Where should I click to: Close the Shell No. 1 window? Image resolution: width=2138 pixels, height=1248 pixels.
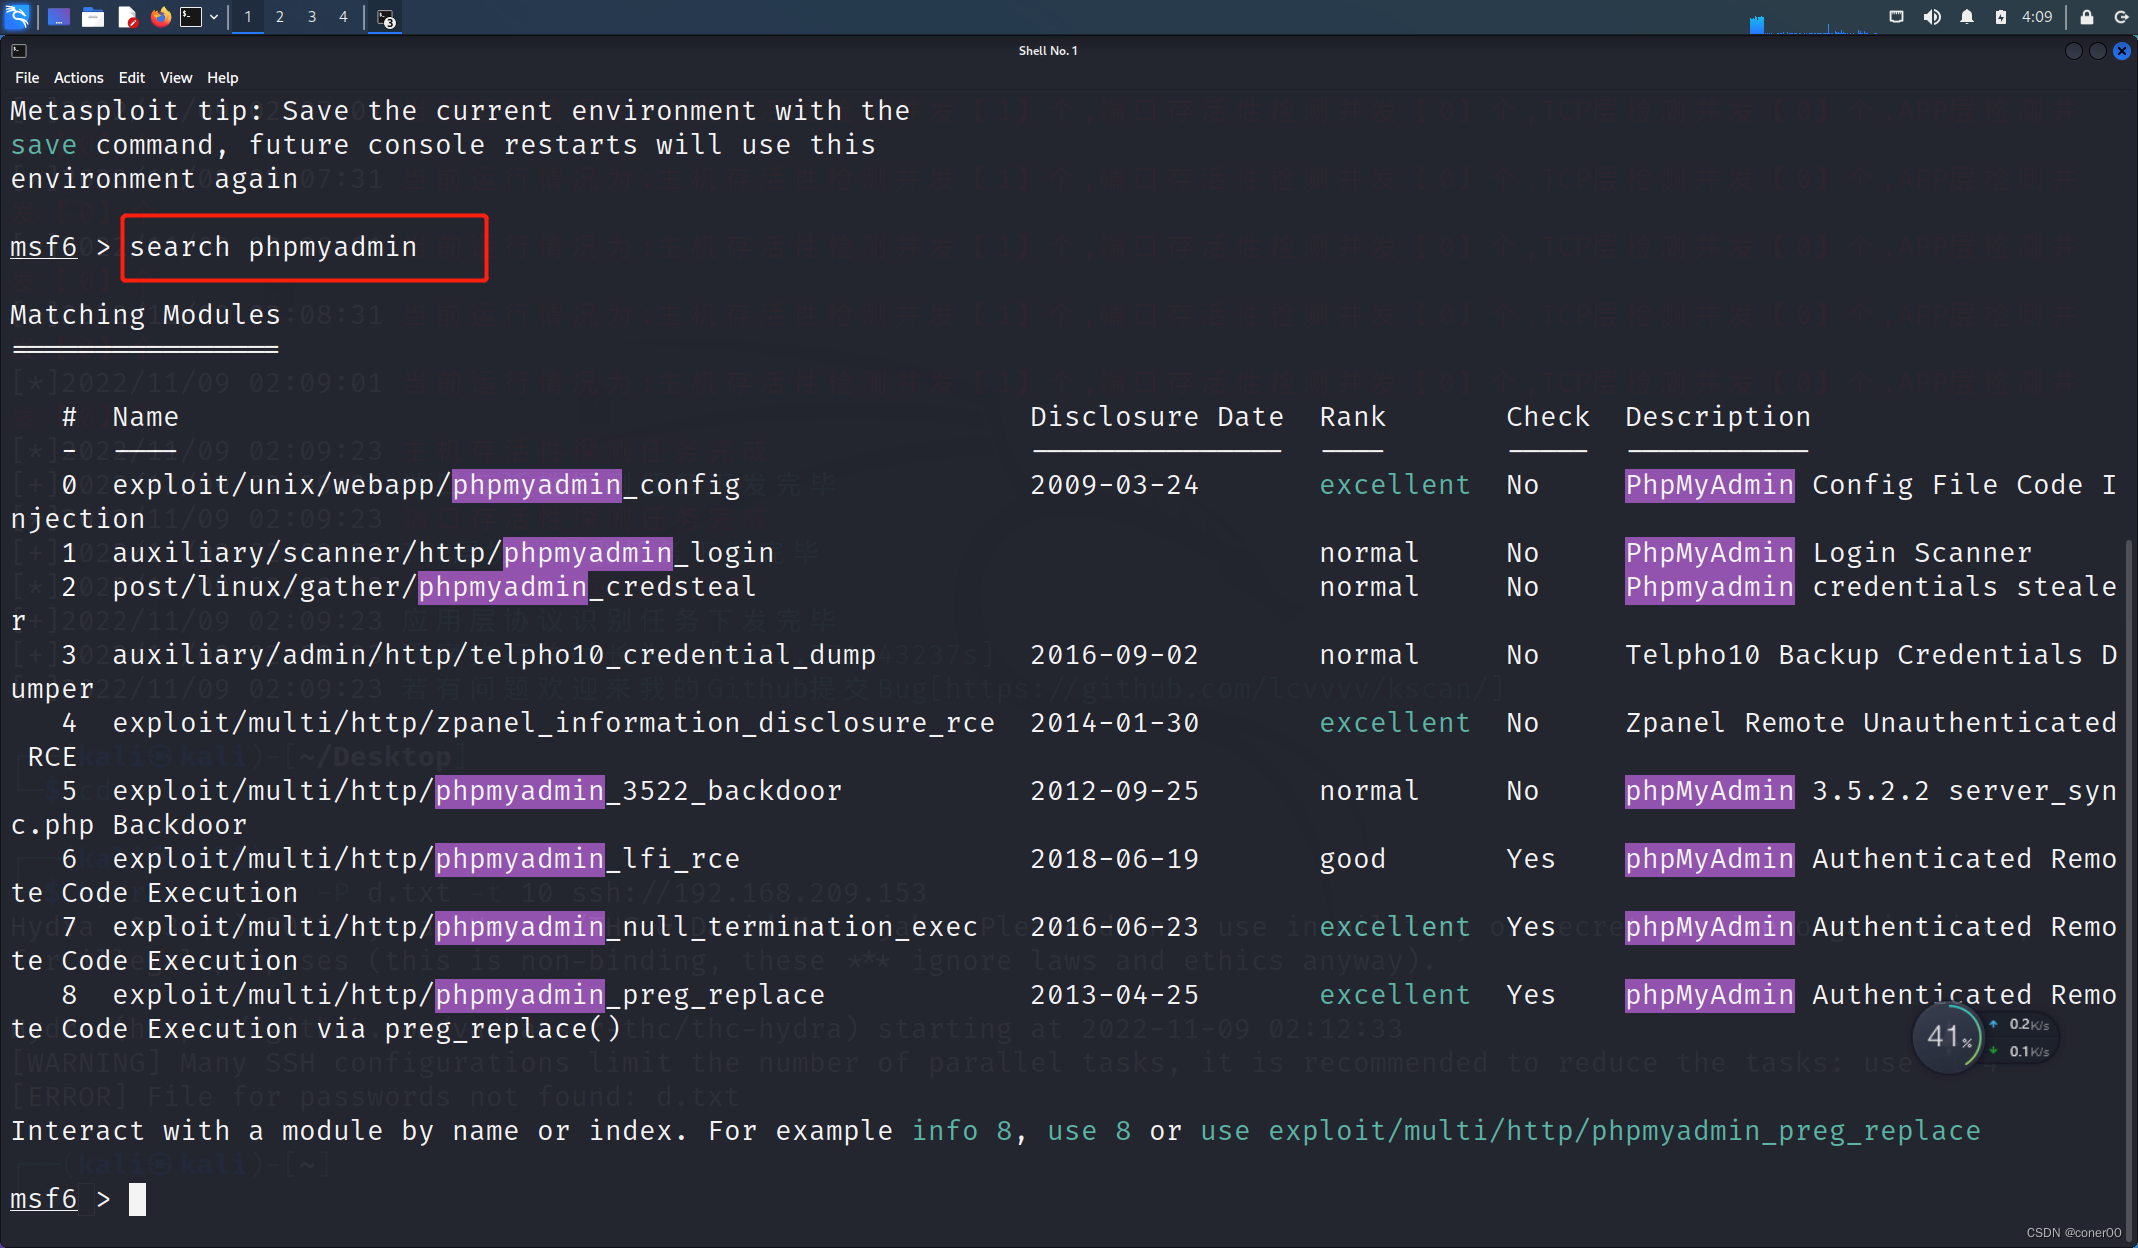point(2121,51)
